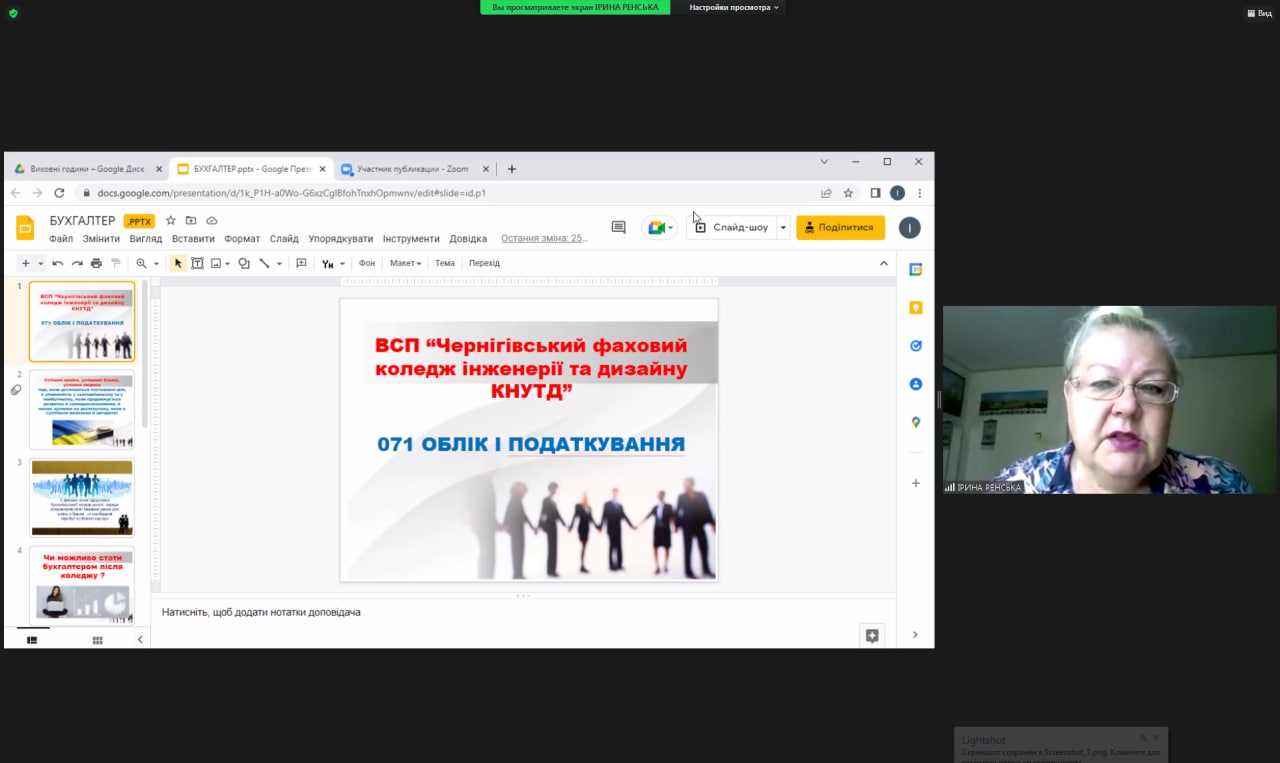Click the Поділитися share button
The image size is (1280, 763).
(840, 228)
